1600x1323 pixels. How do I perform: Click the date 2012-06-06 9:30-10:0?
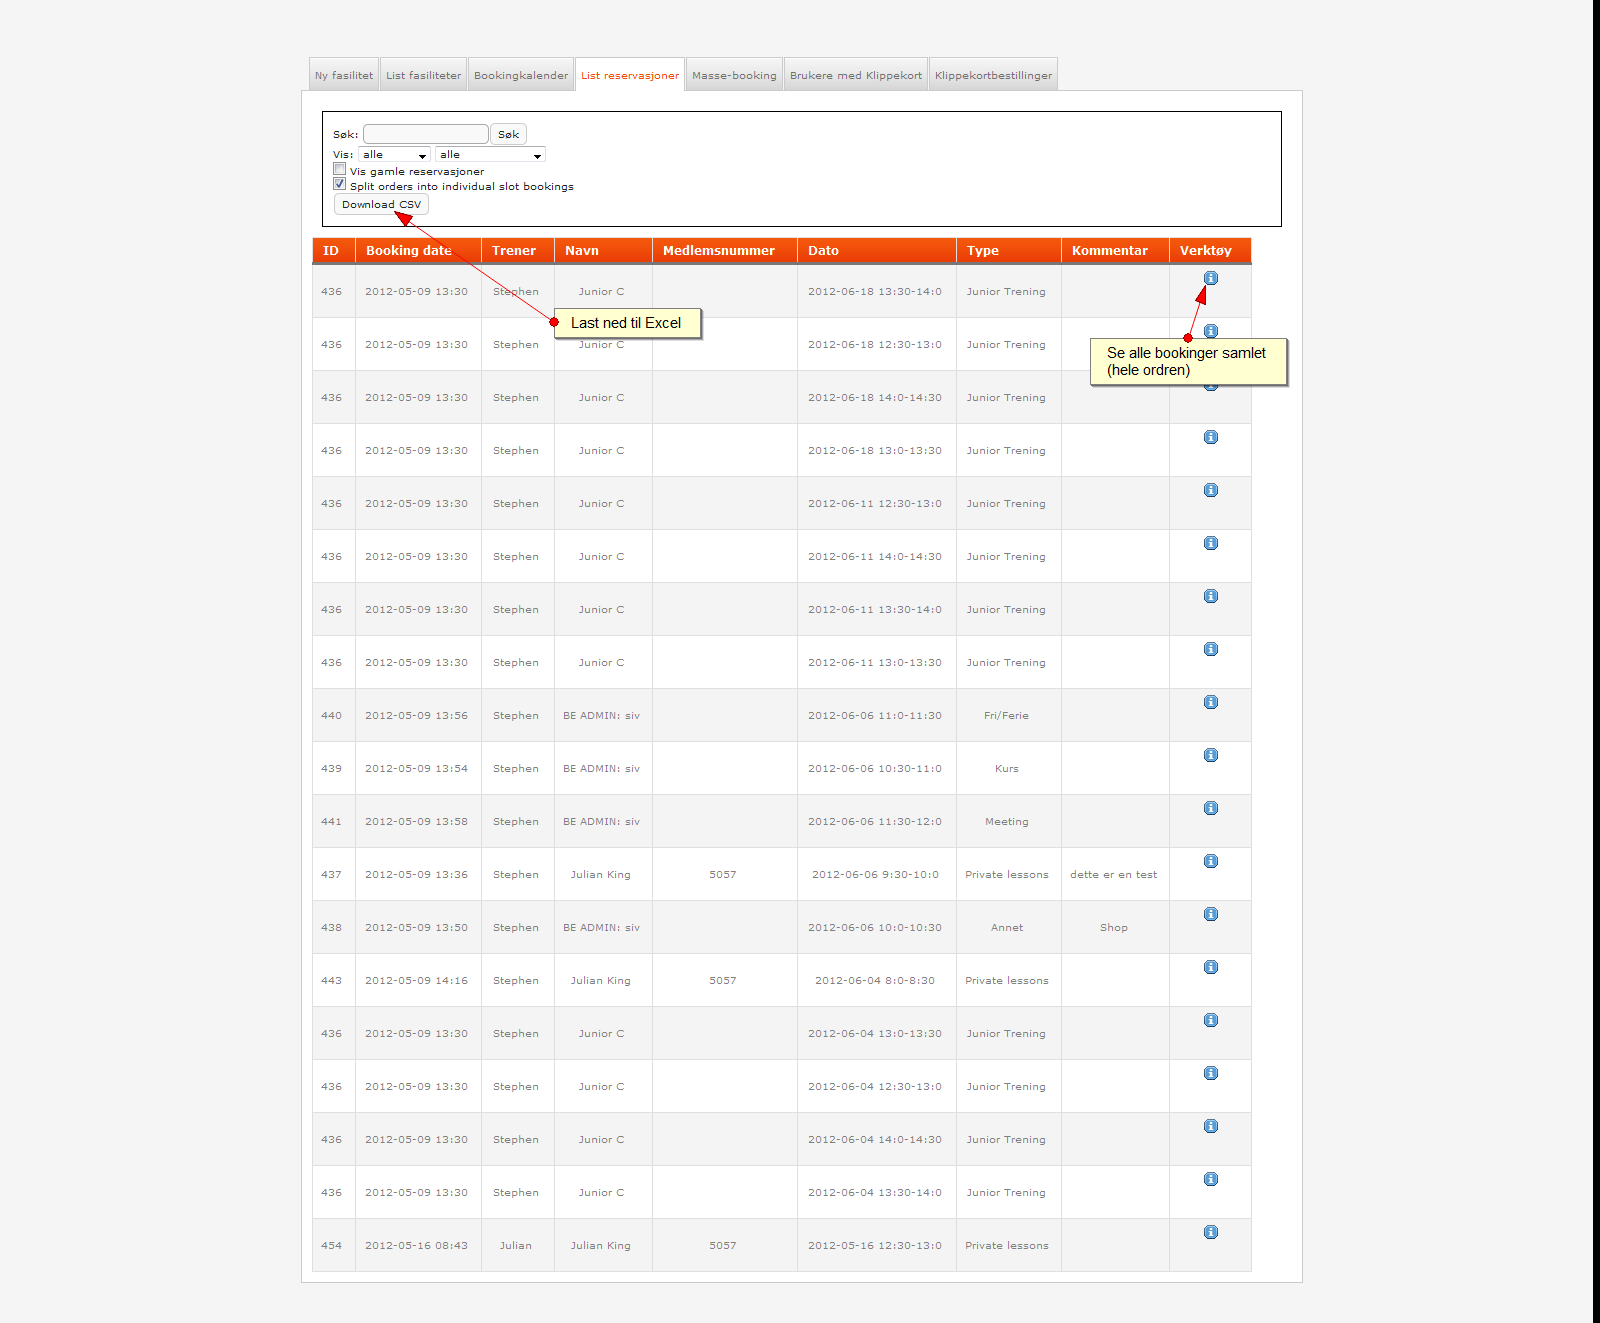[875, 875]
